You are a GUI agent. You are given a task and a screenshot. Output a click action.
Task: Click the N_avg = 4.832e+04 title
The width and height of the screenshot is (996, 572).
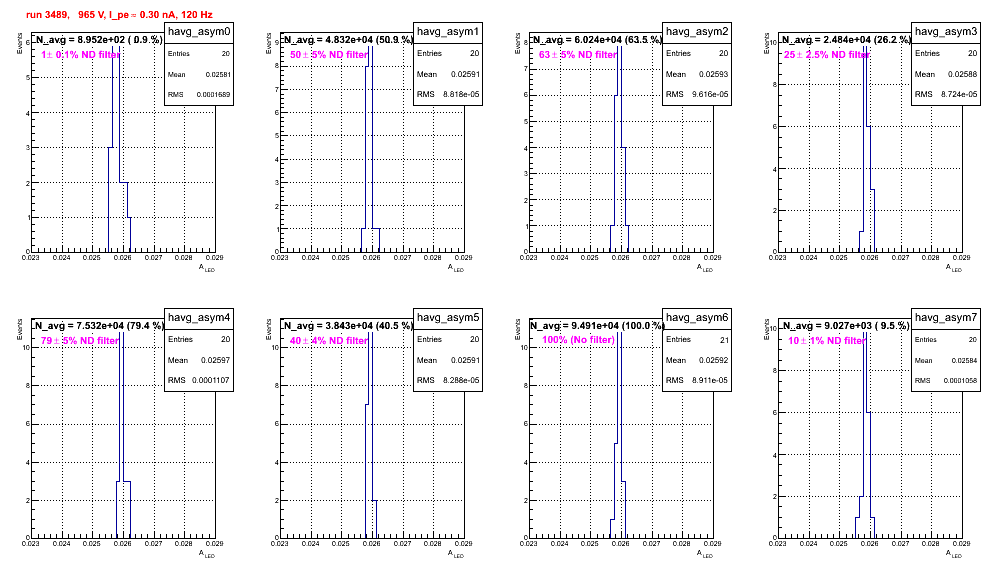point(348,39)
